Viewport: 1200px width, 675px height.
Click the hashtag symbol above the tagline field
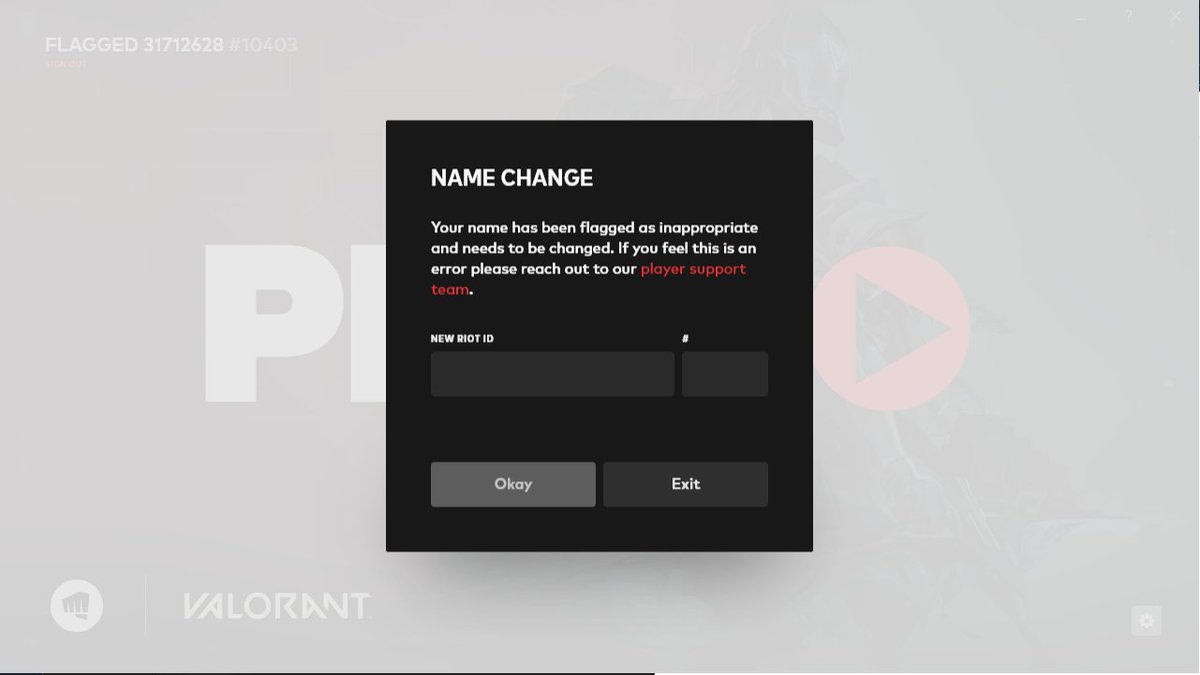[x=685, y=338]
